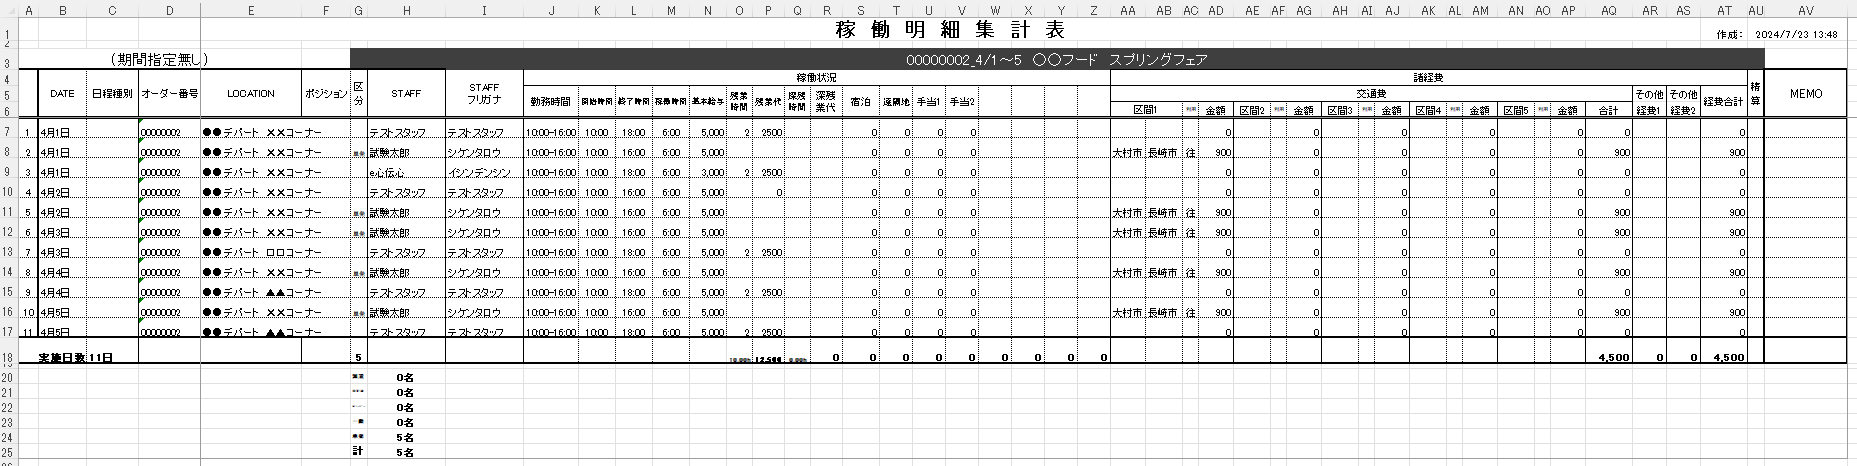The width and height of the screenshot is (1857, 466).
Task: Click the 区間5 header cell
Action: click(x=1516, y=110)
